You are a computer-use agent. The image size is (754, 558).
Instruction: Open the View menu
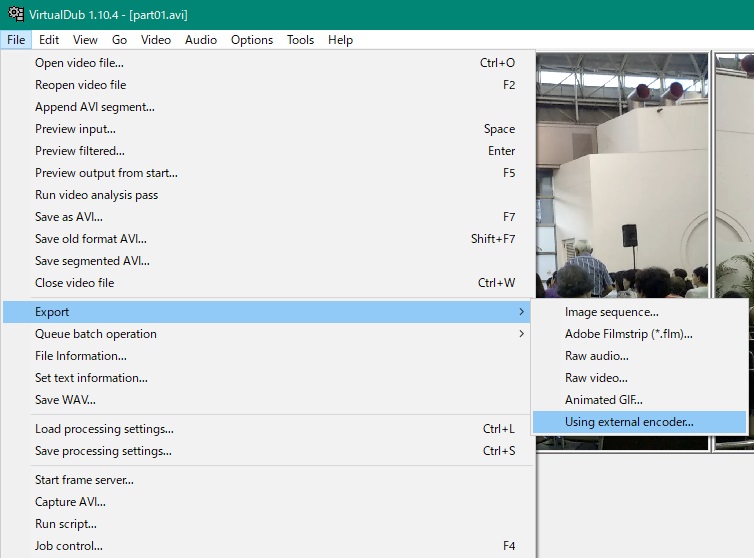(x=85, y=40)
